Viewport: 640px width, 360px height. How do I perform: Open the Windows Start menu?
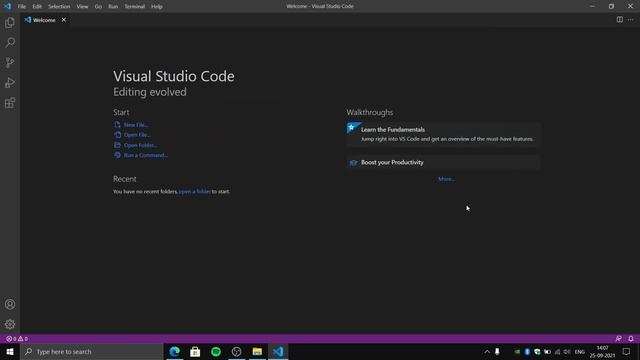point(10,351)
